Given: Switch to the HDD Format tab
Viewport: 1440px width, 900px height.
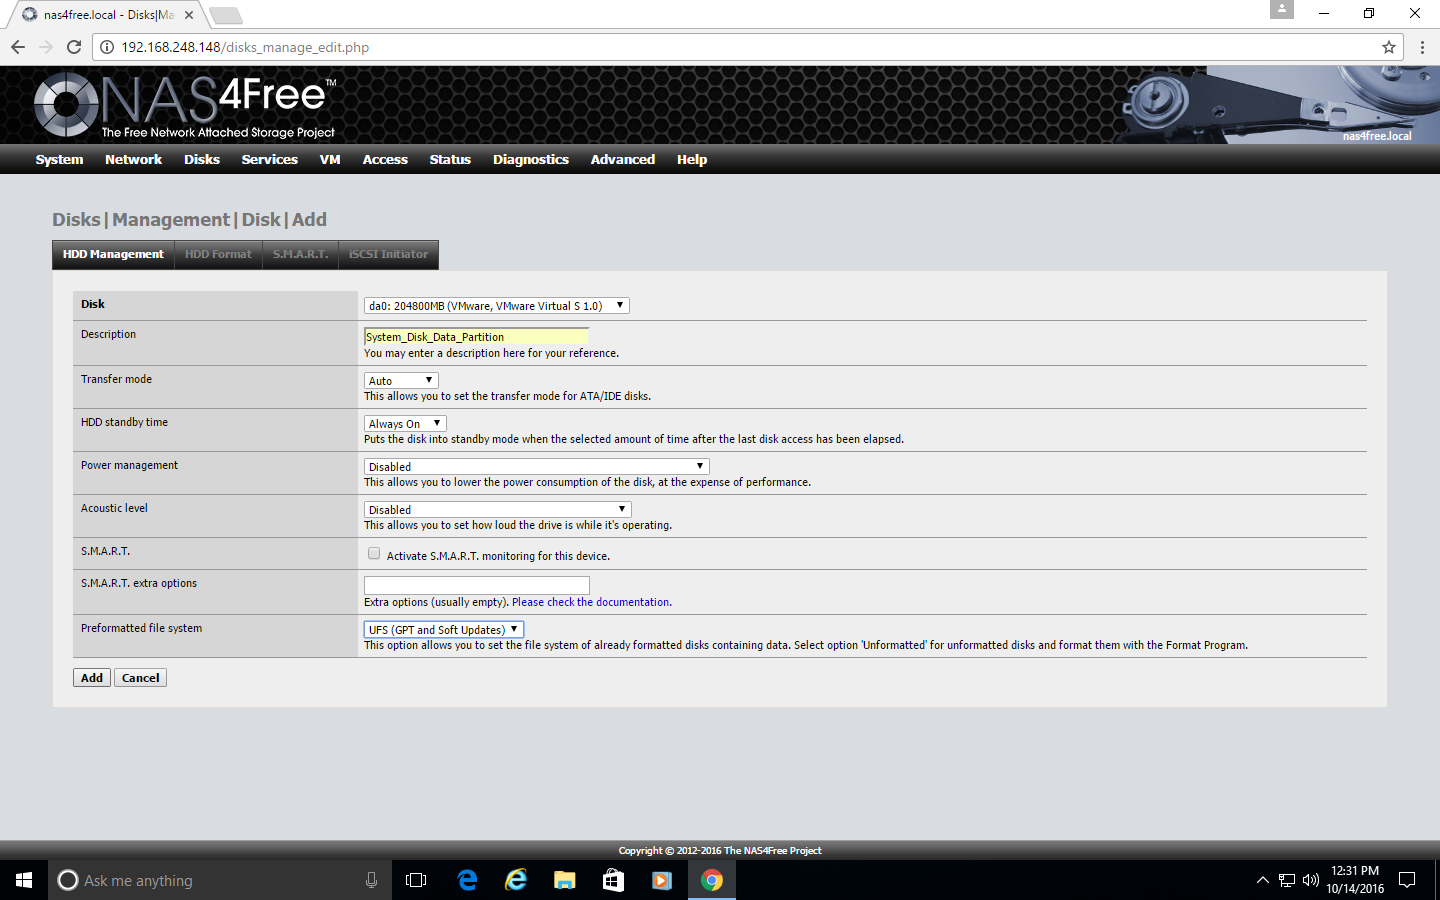Looking at the screenshot, I should (218, 255).
